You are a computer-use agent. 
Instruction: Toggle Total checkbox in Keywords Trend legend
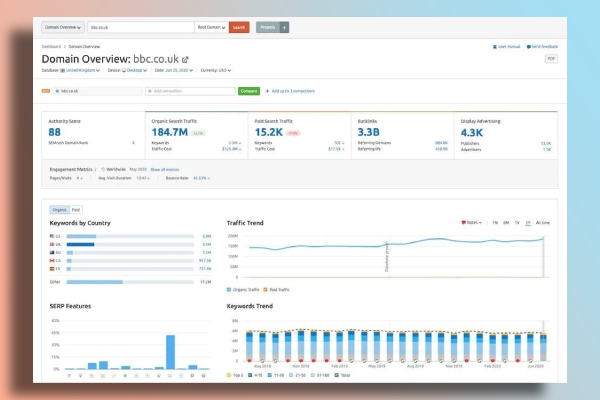[x=337, y=375]
